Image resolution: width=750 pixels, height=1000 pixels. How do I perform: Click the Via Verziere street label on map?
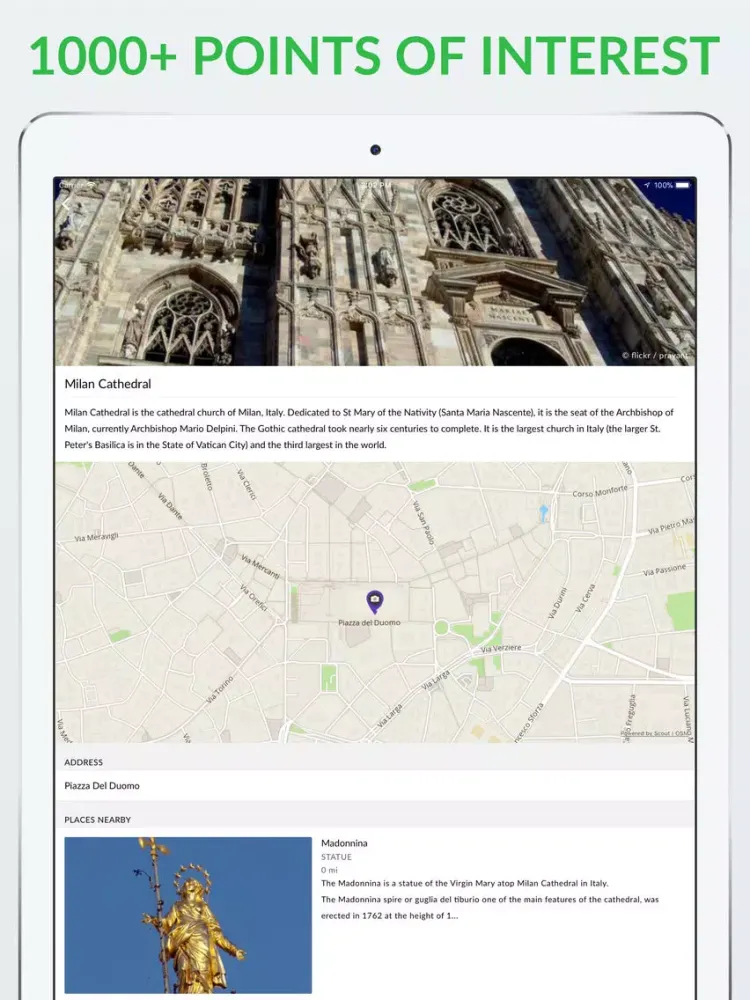[501, 648]
